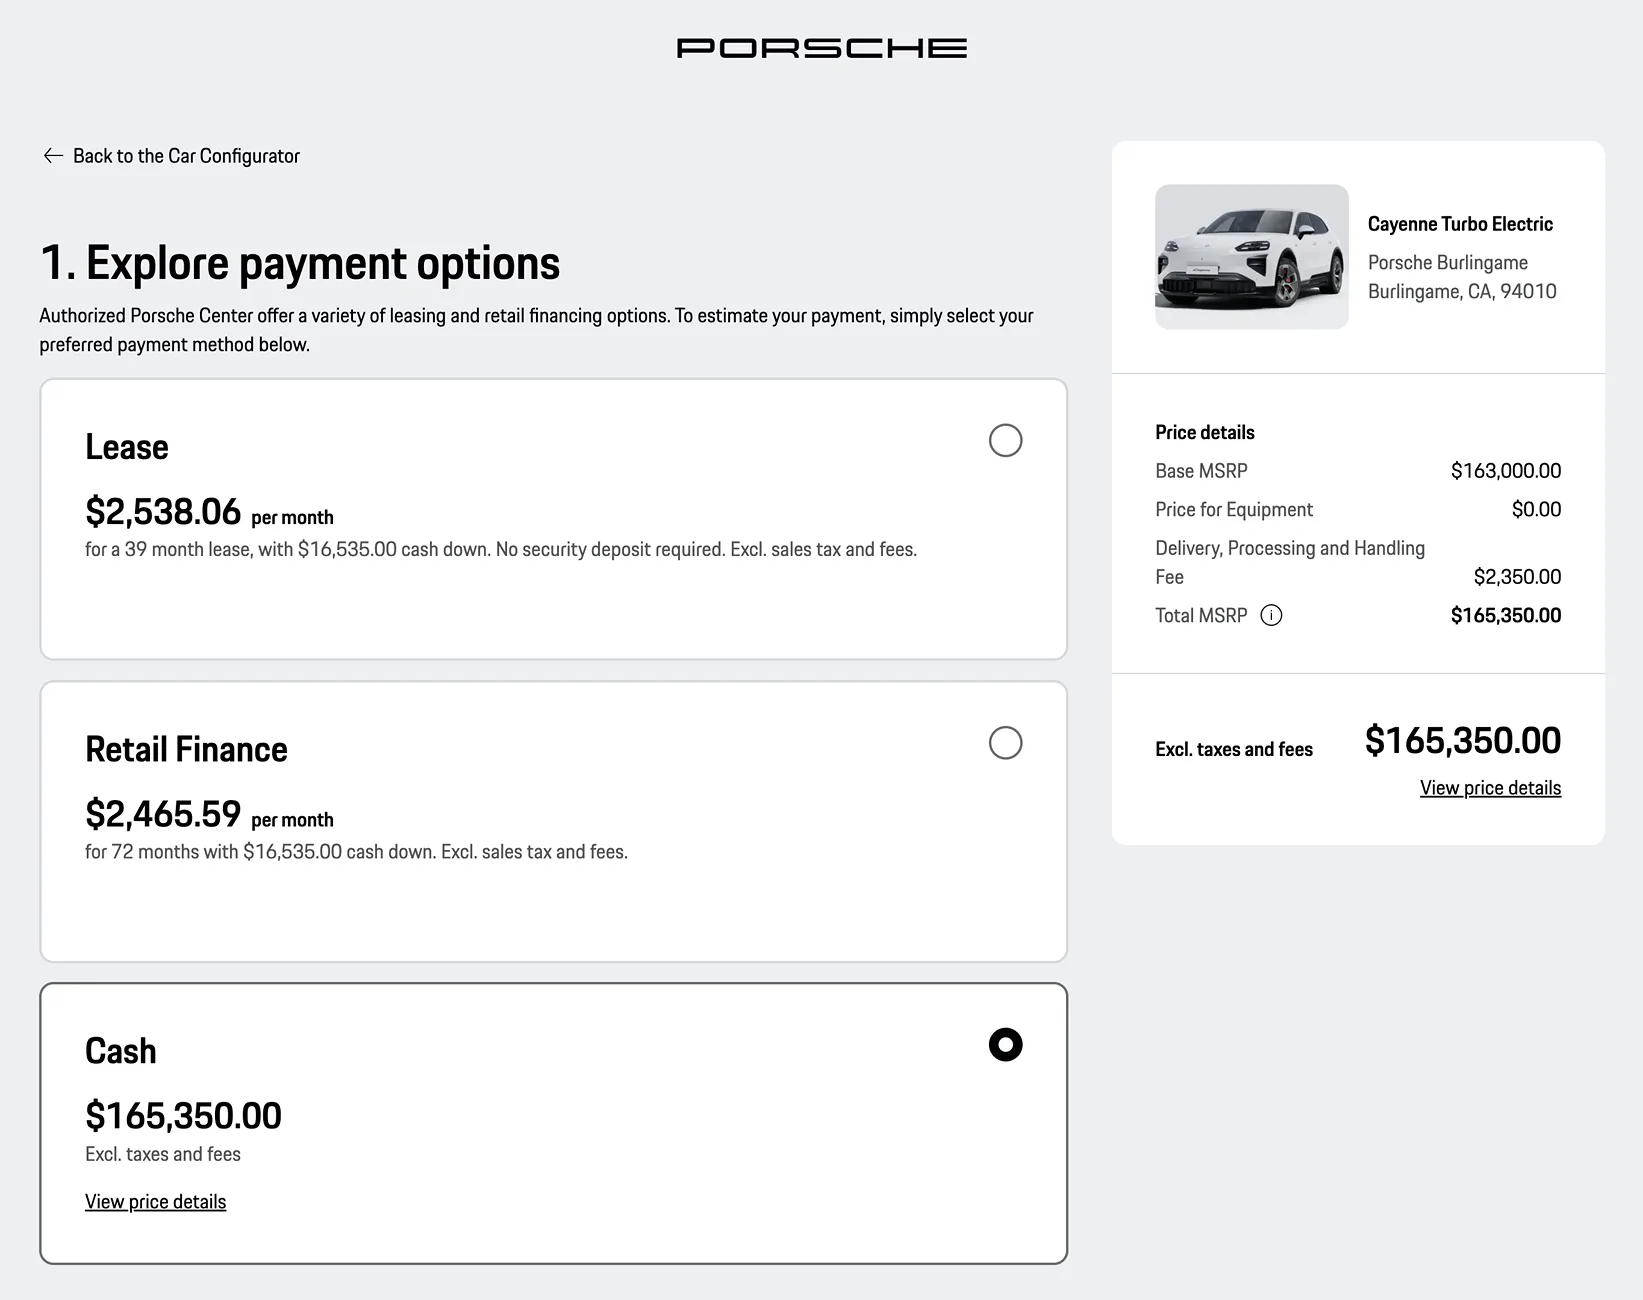Go back to the Car Configurator
The width and height of the screenshot is (1643, 1300).
[186, 155]
